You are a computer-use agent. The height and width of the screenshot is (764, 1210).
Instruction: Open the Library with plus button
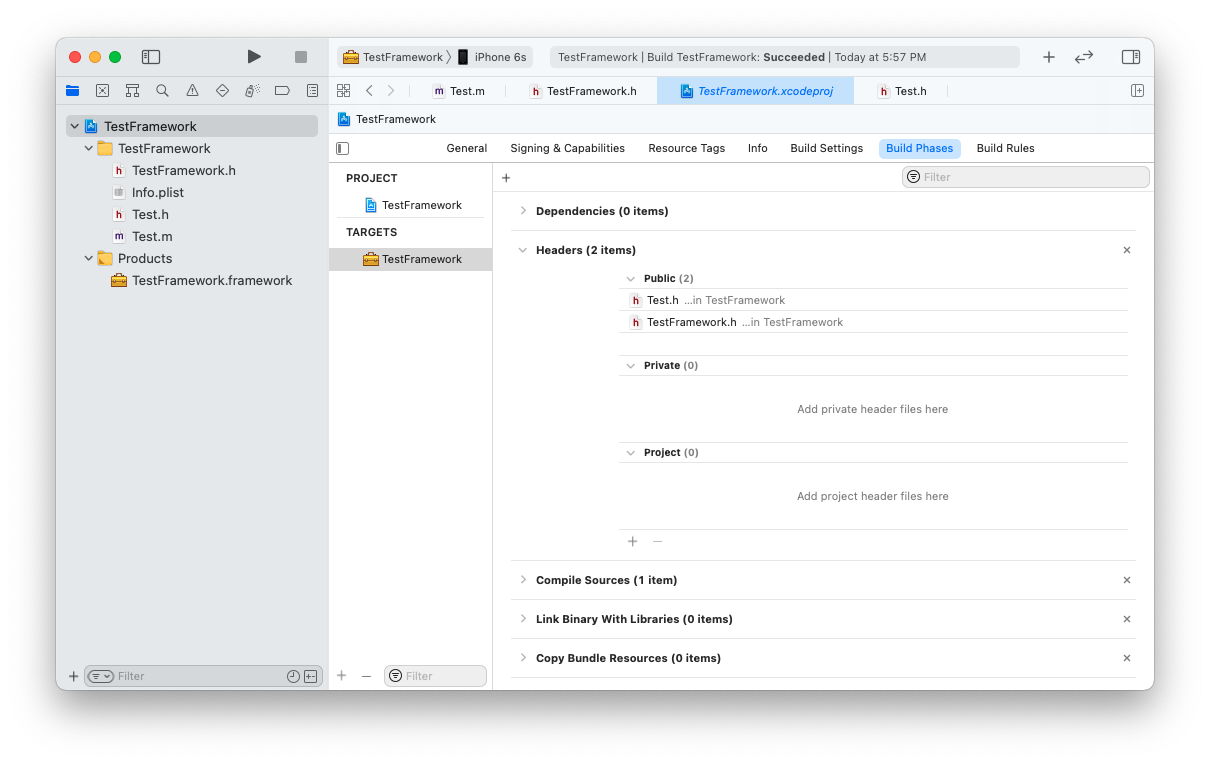coord(1049,57)
